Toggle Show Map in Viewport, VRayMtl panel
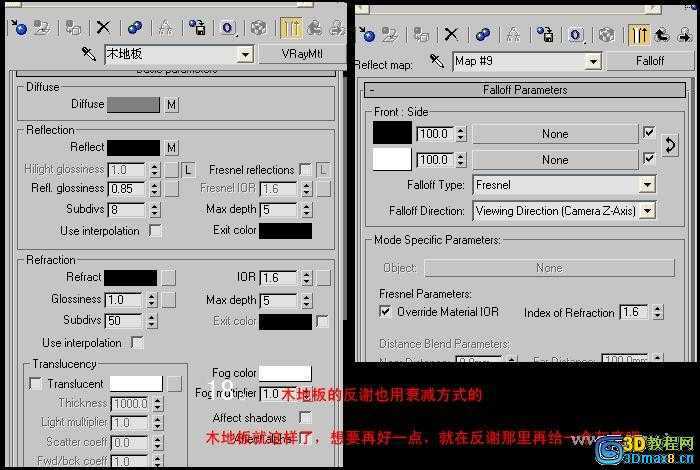The height and width of the screenshot is (470, 700). coord(259,28)
